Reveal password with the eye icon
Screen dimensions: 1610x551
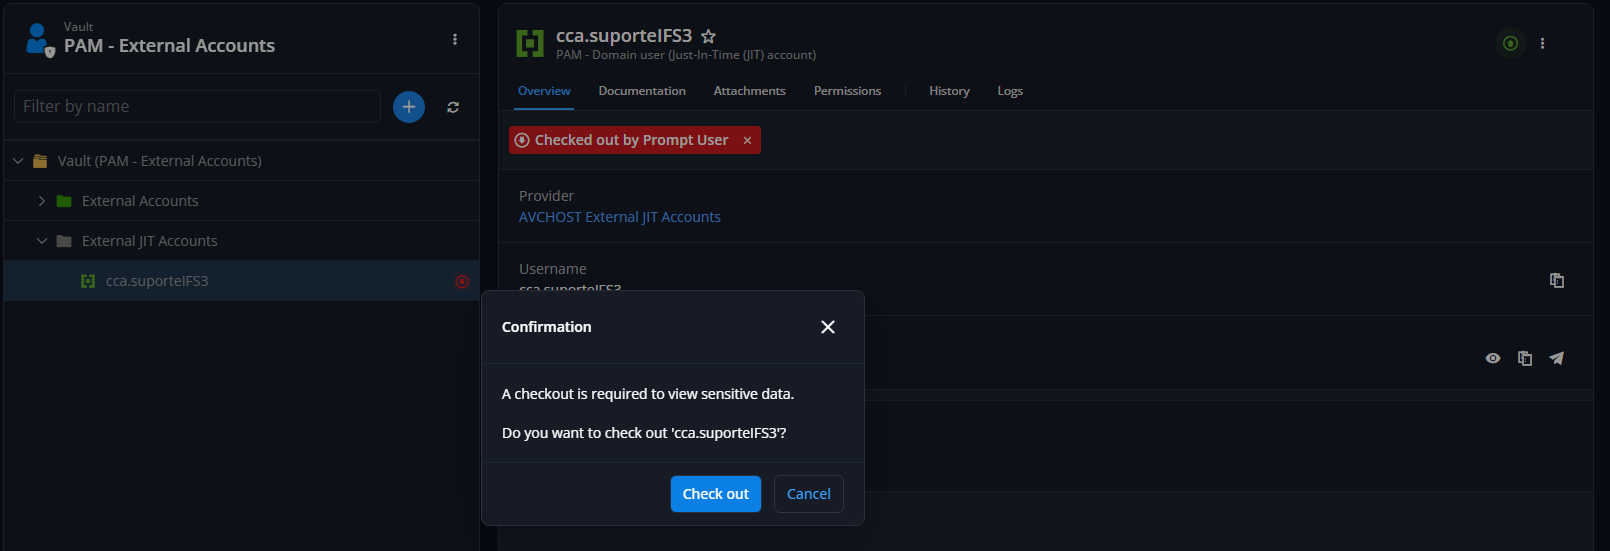pos(1493,358)
